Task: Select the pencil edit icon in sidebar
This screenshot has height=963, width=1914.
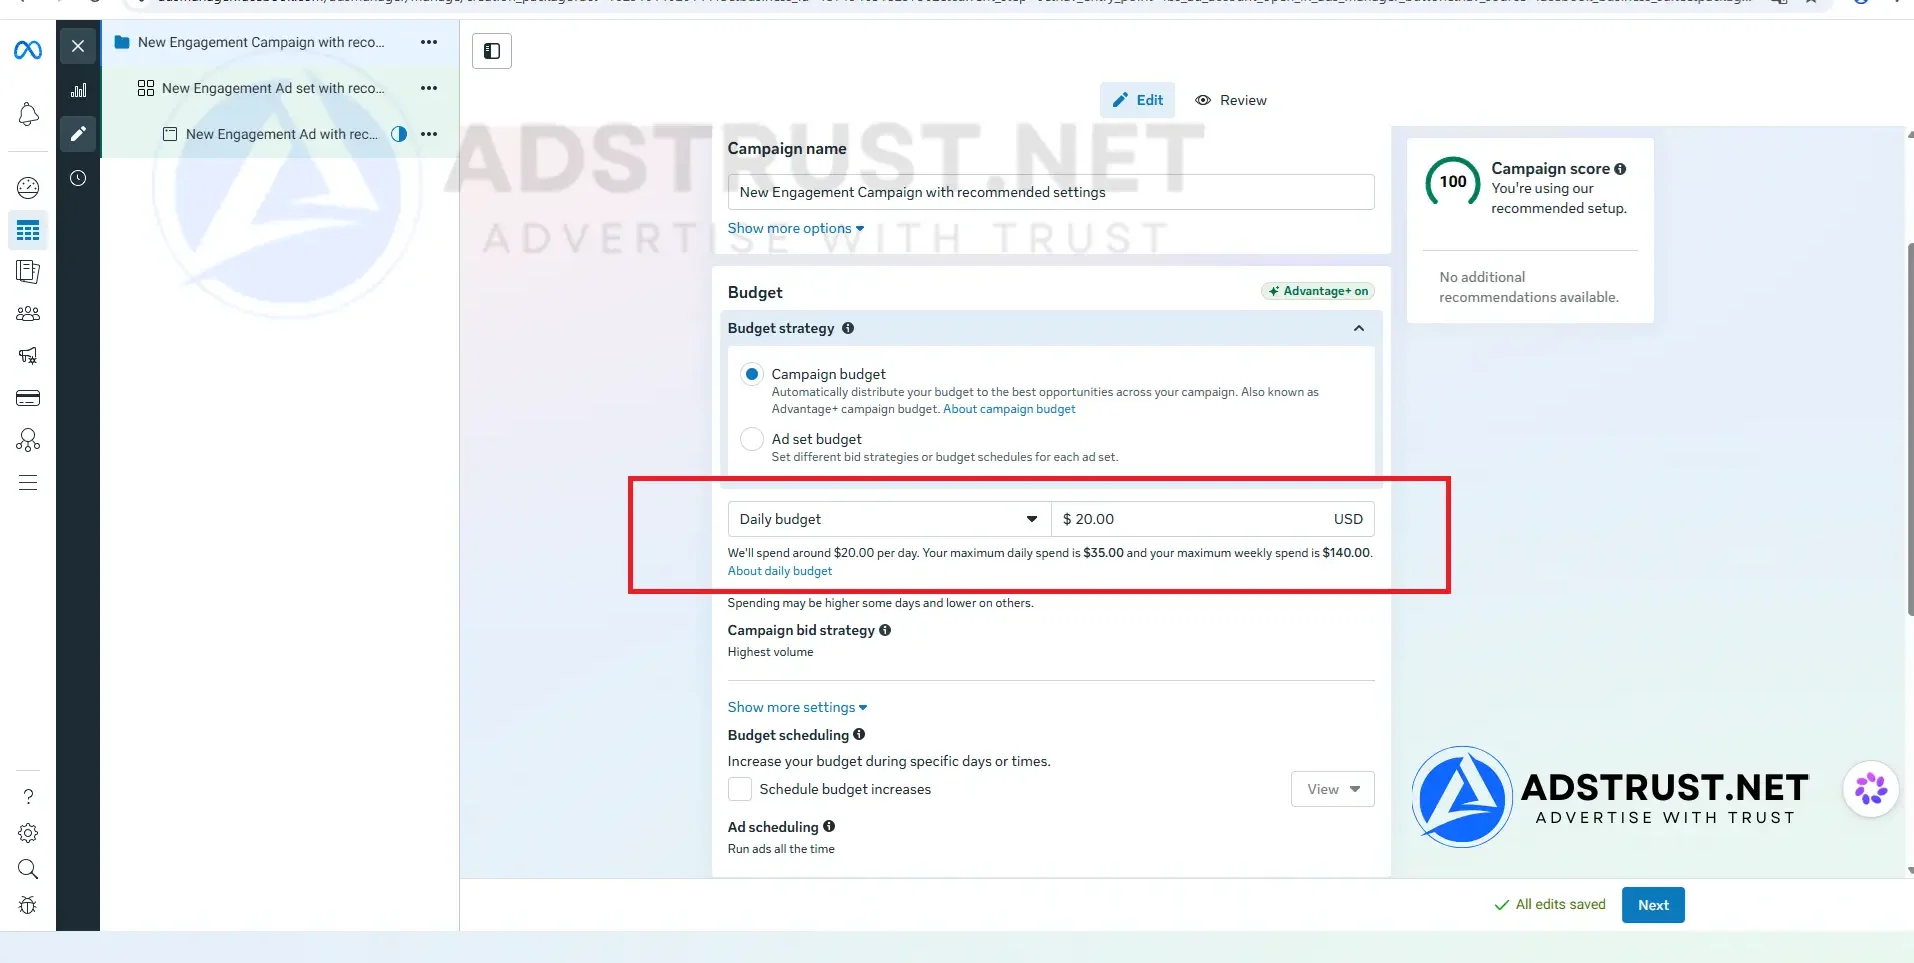Action: pyautogui.click(x=78, y=134)
